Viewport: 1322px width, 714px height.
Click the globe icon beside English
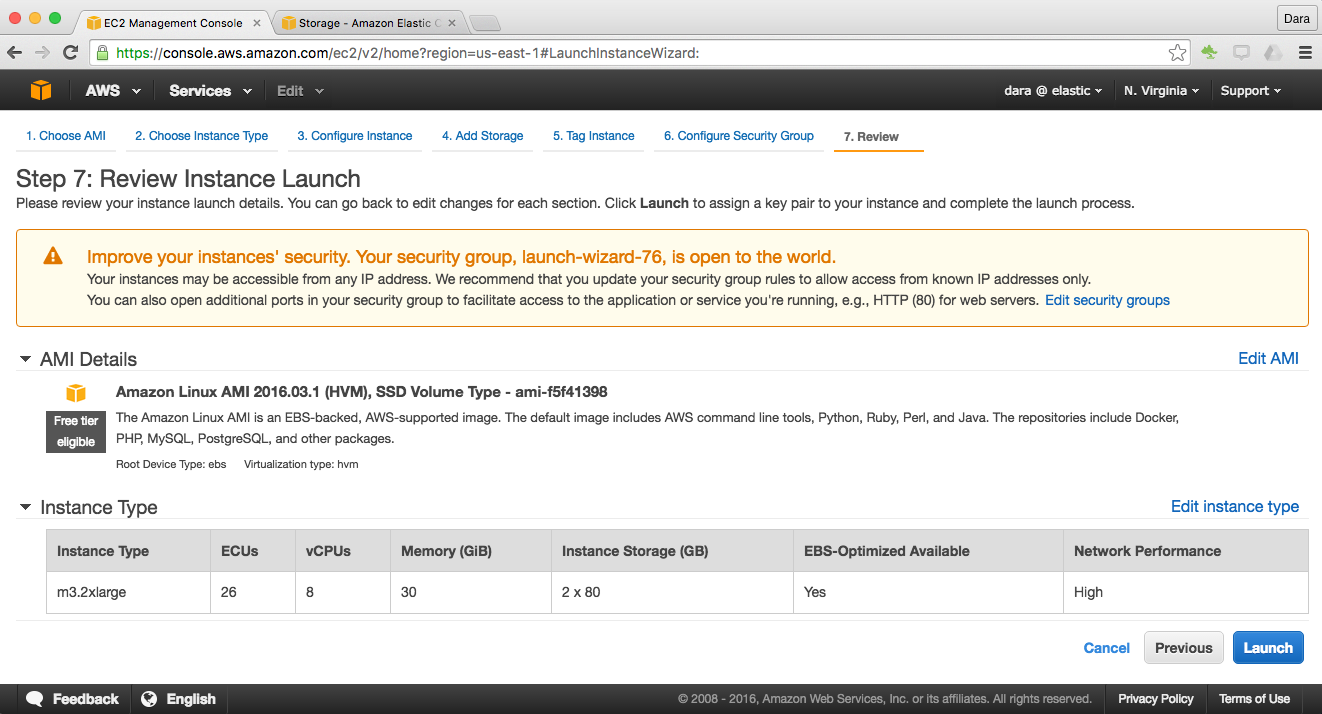tap(149, 699)
